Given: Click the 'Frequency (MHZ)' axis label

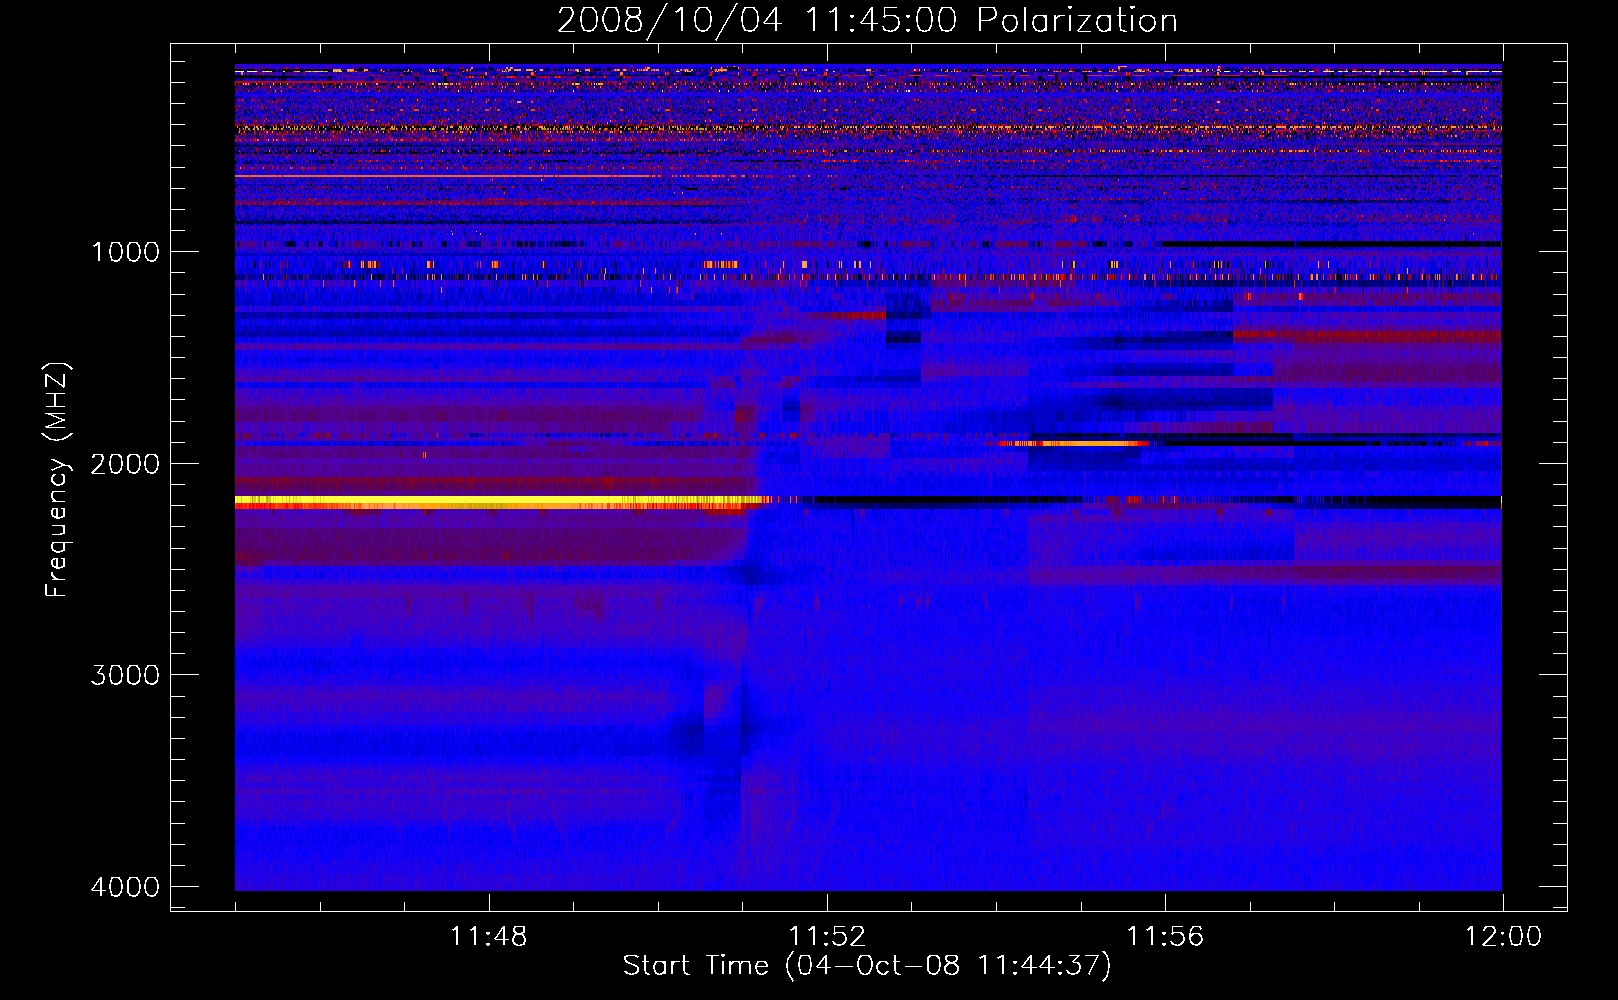Looking at the screenshot, I should pyautogui.click(x=57, y=480).
